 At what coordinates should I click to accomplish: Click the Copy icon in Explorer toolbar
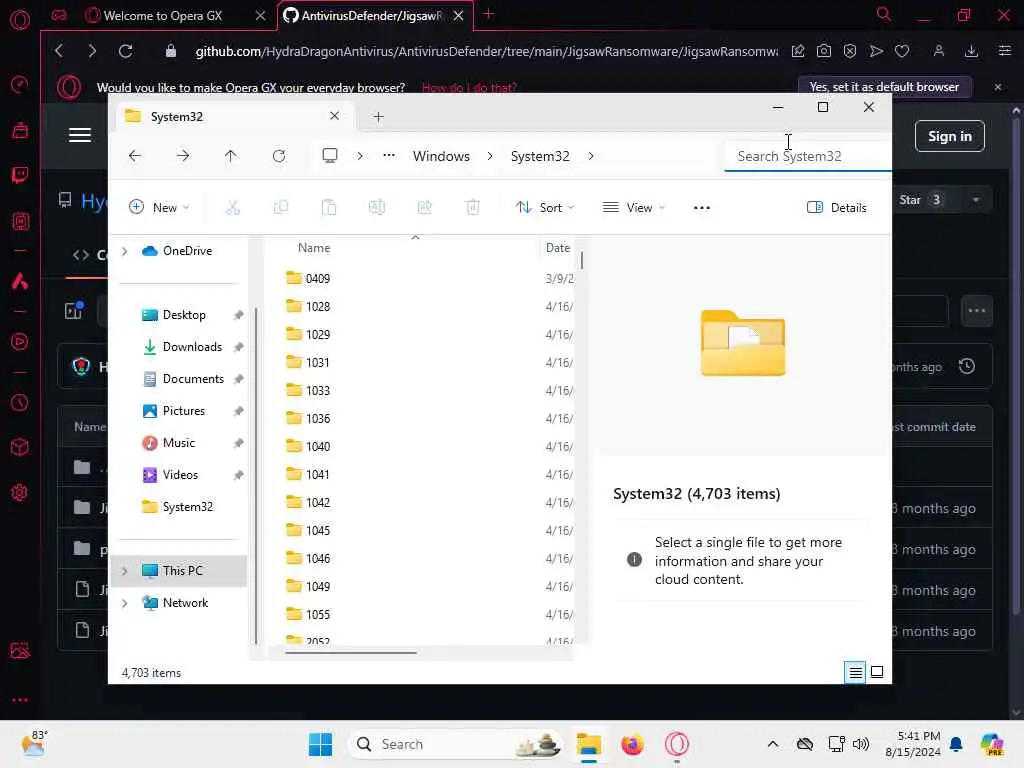281,208
